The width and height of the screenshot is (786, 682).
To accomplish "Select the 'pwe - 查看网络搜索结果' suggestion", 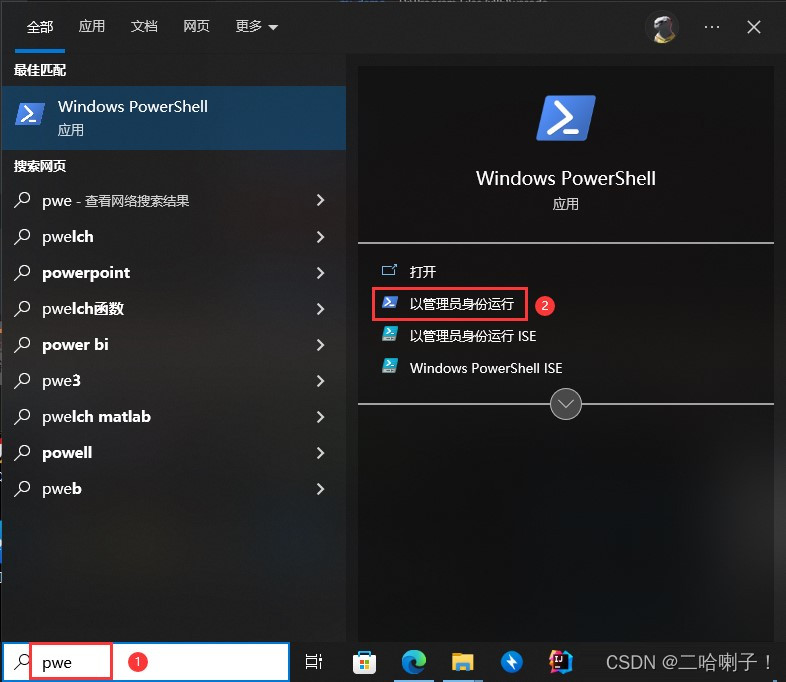I will (173, 200).
